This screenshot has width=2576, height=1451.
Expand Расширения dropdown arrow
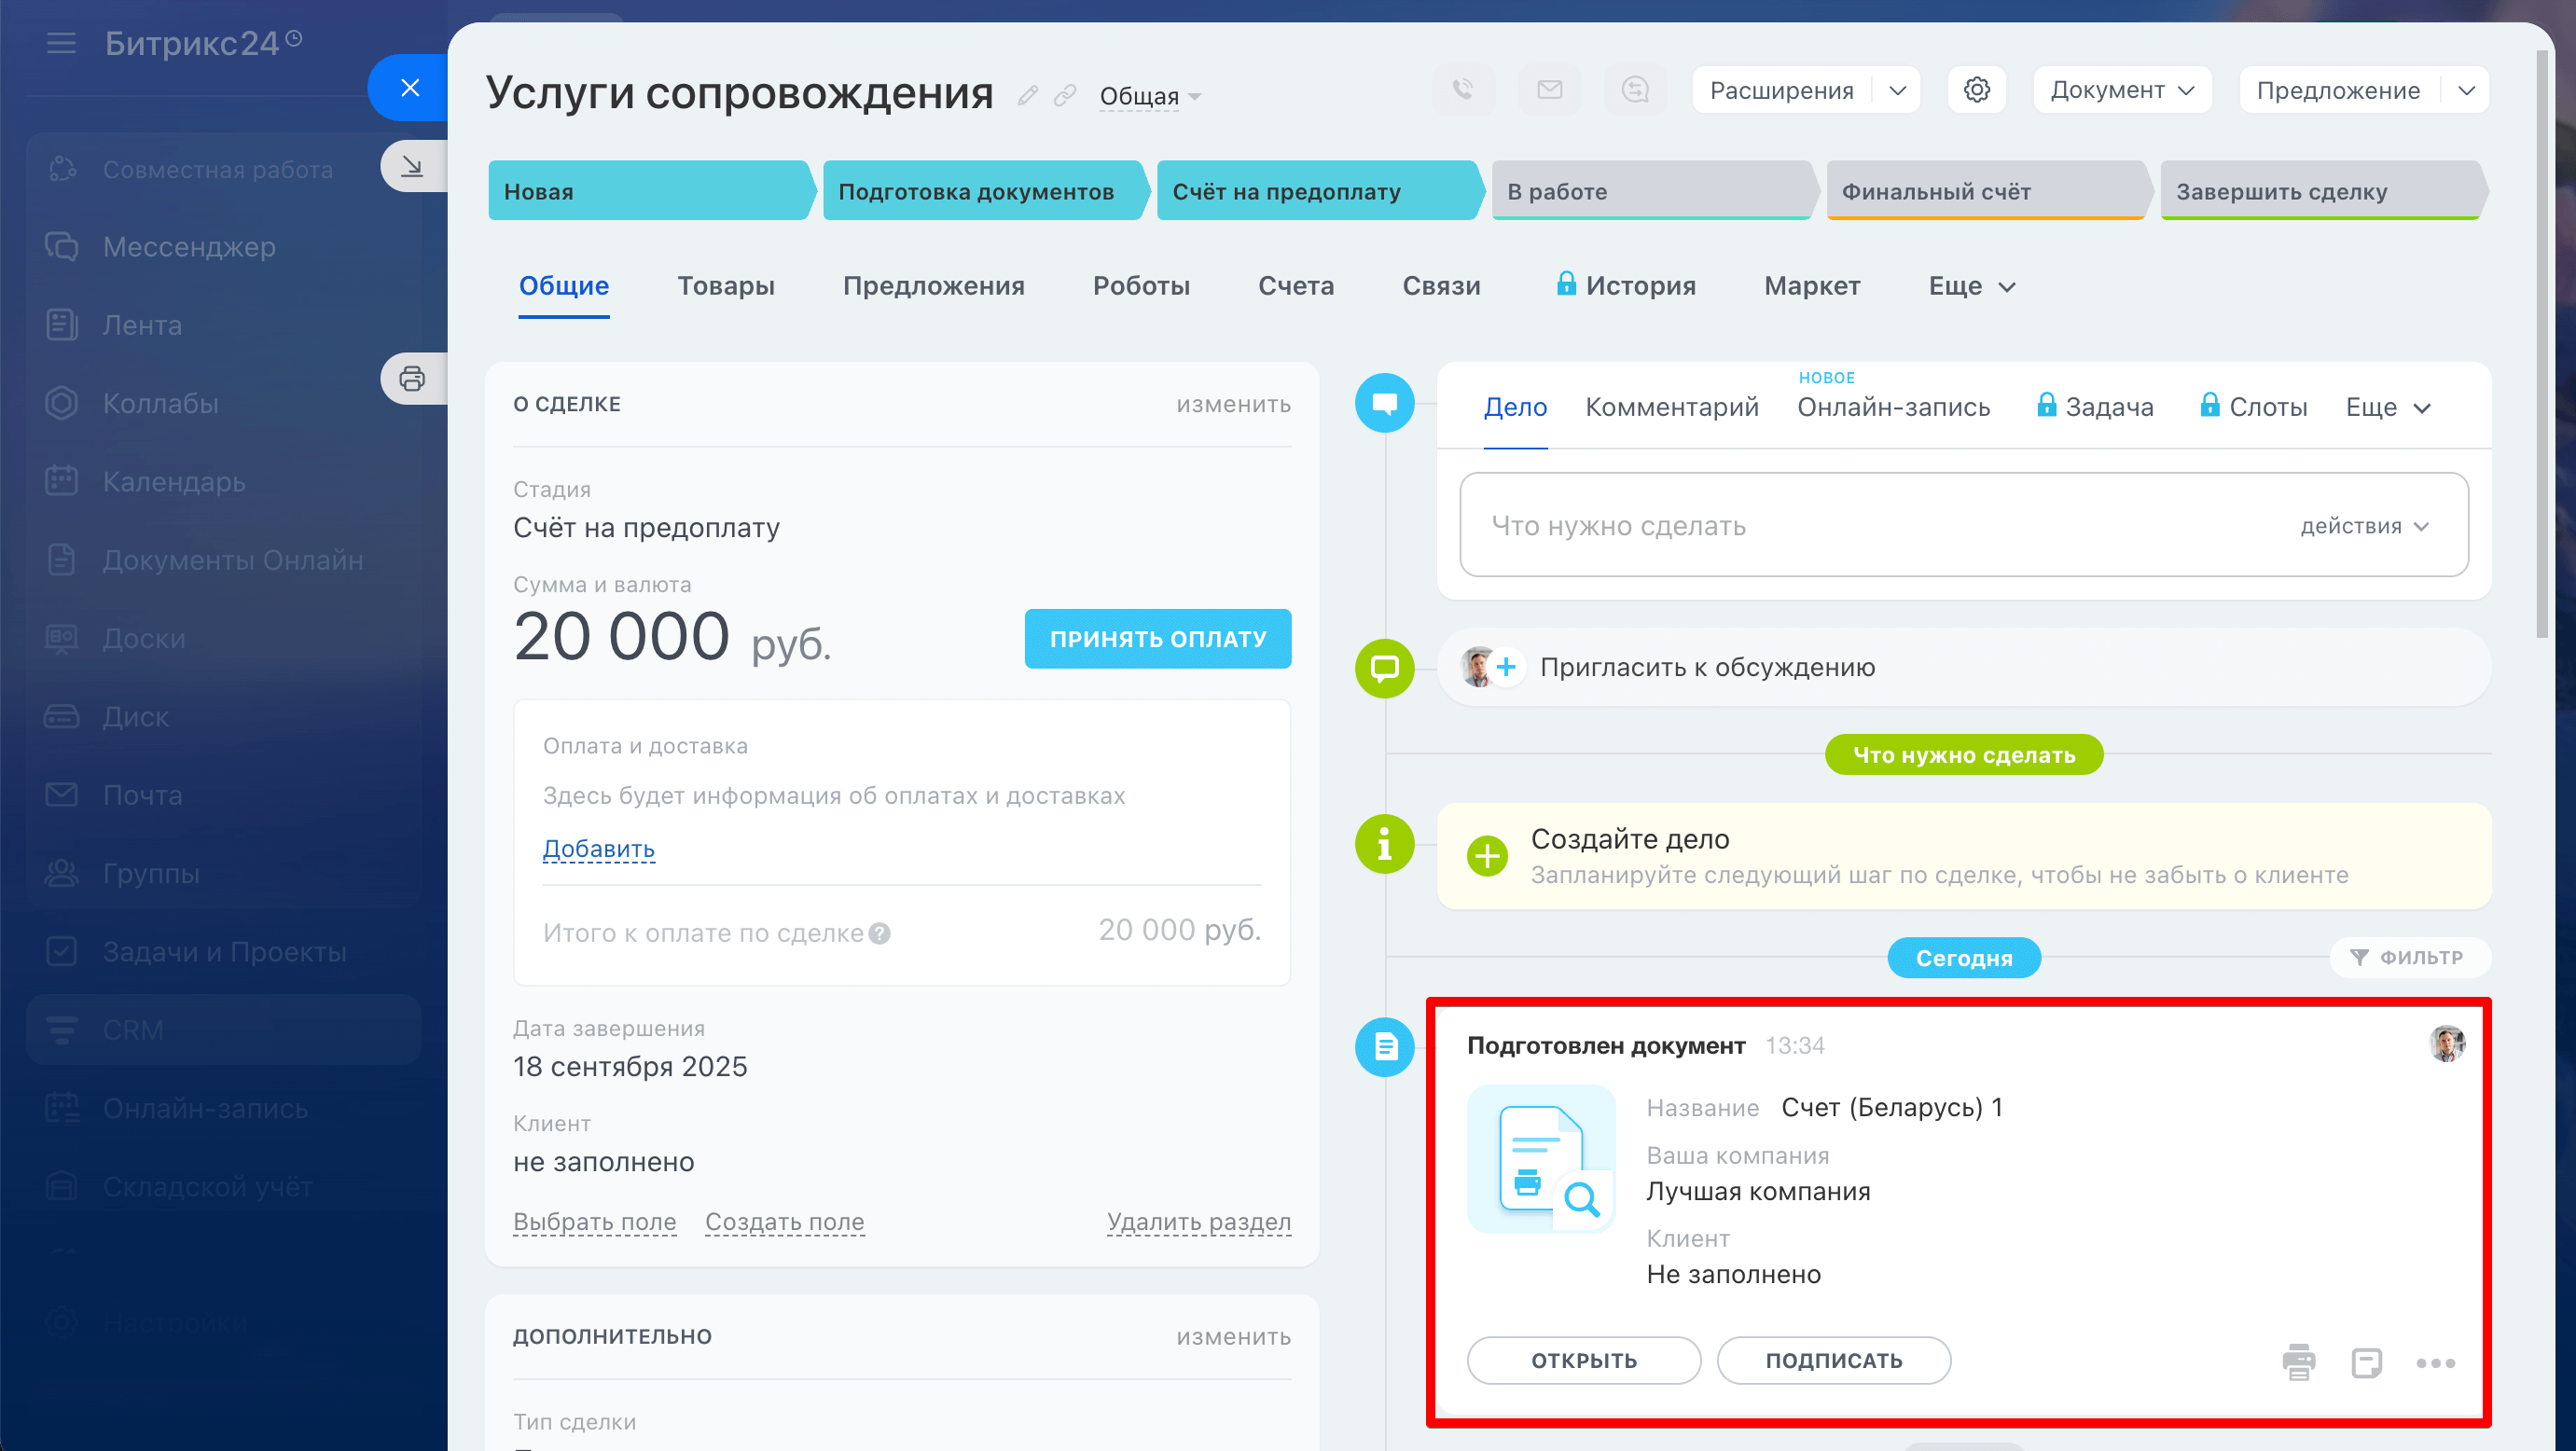pyautogui.click(x=1897, y=90)
